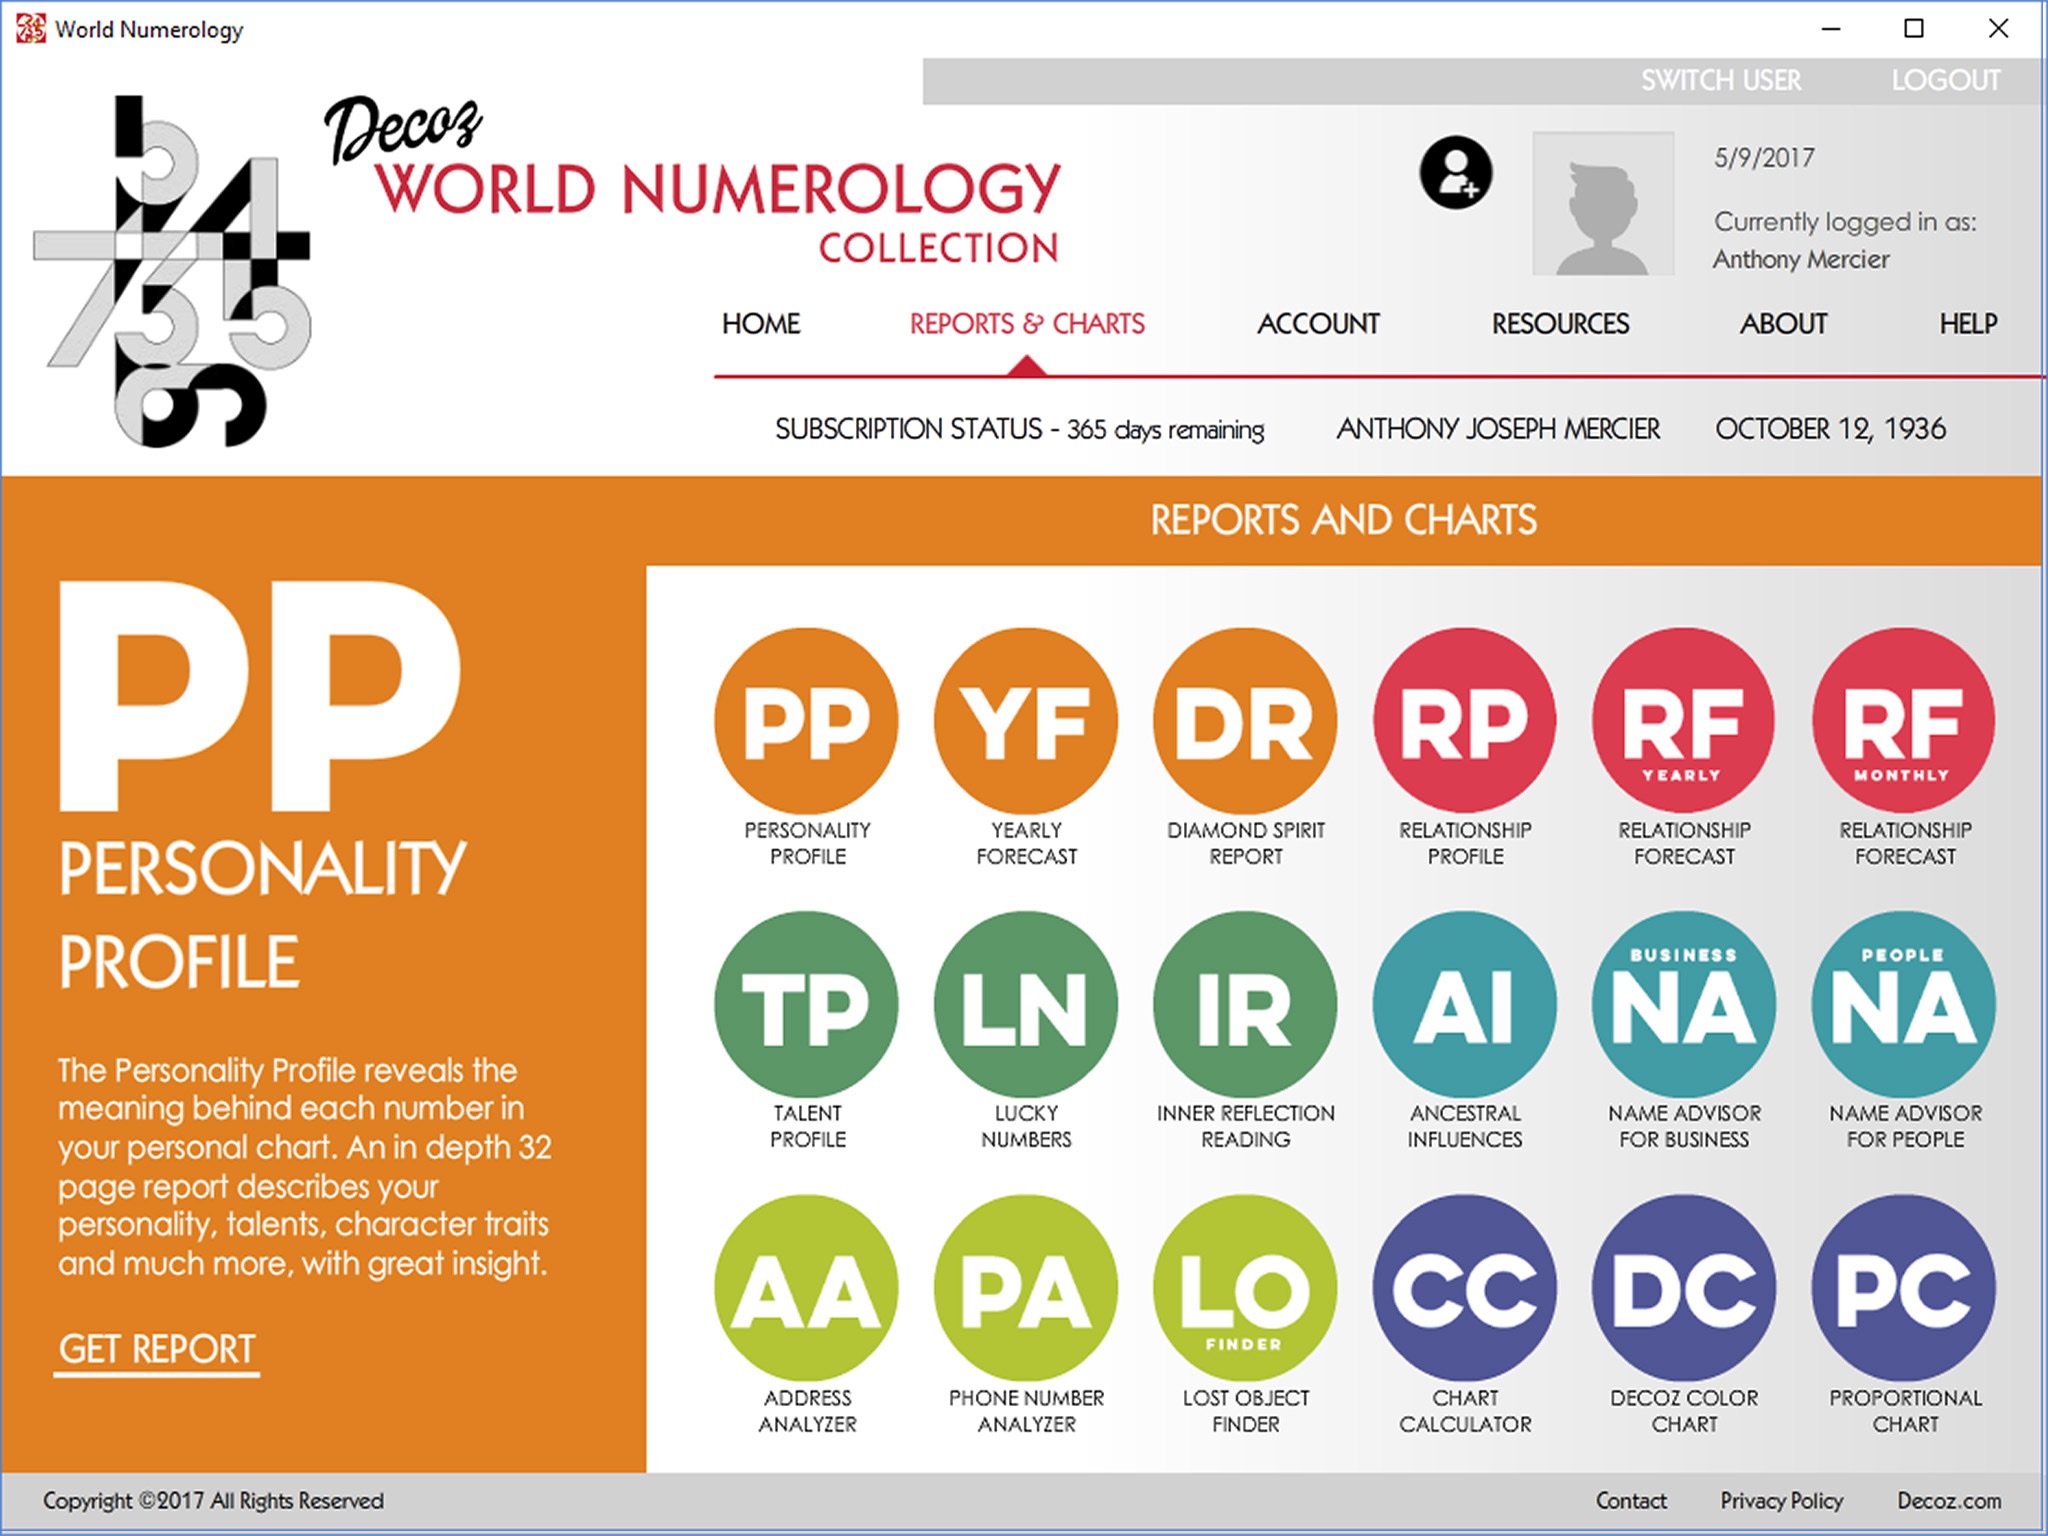Screen dimensions: 2048x1536
Task: Click the date 5/9/2017
Action: pyautogui.click(x=1764, y=158)
